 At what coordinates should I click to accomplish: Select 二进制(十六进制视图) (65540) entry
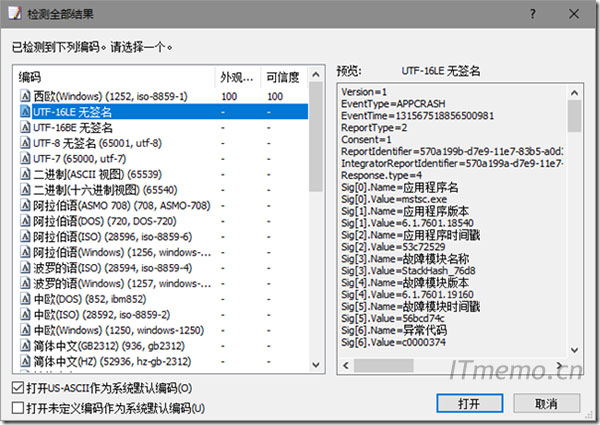(105, 190)
